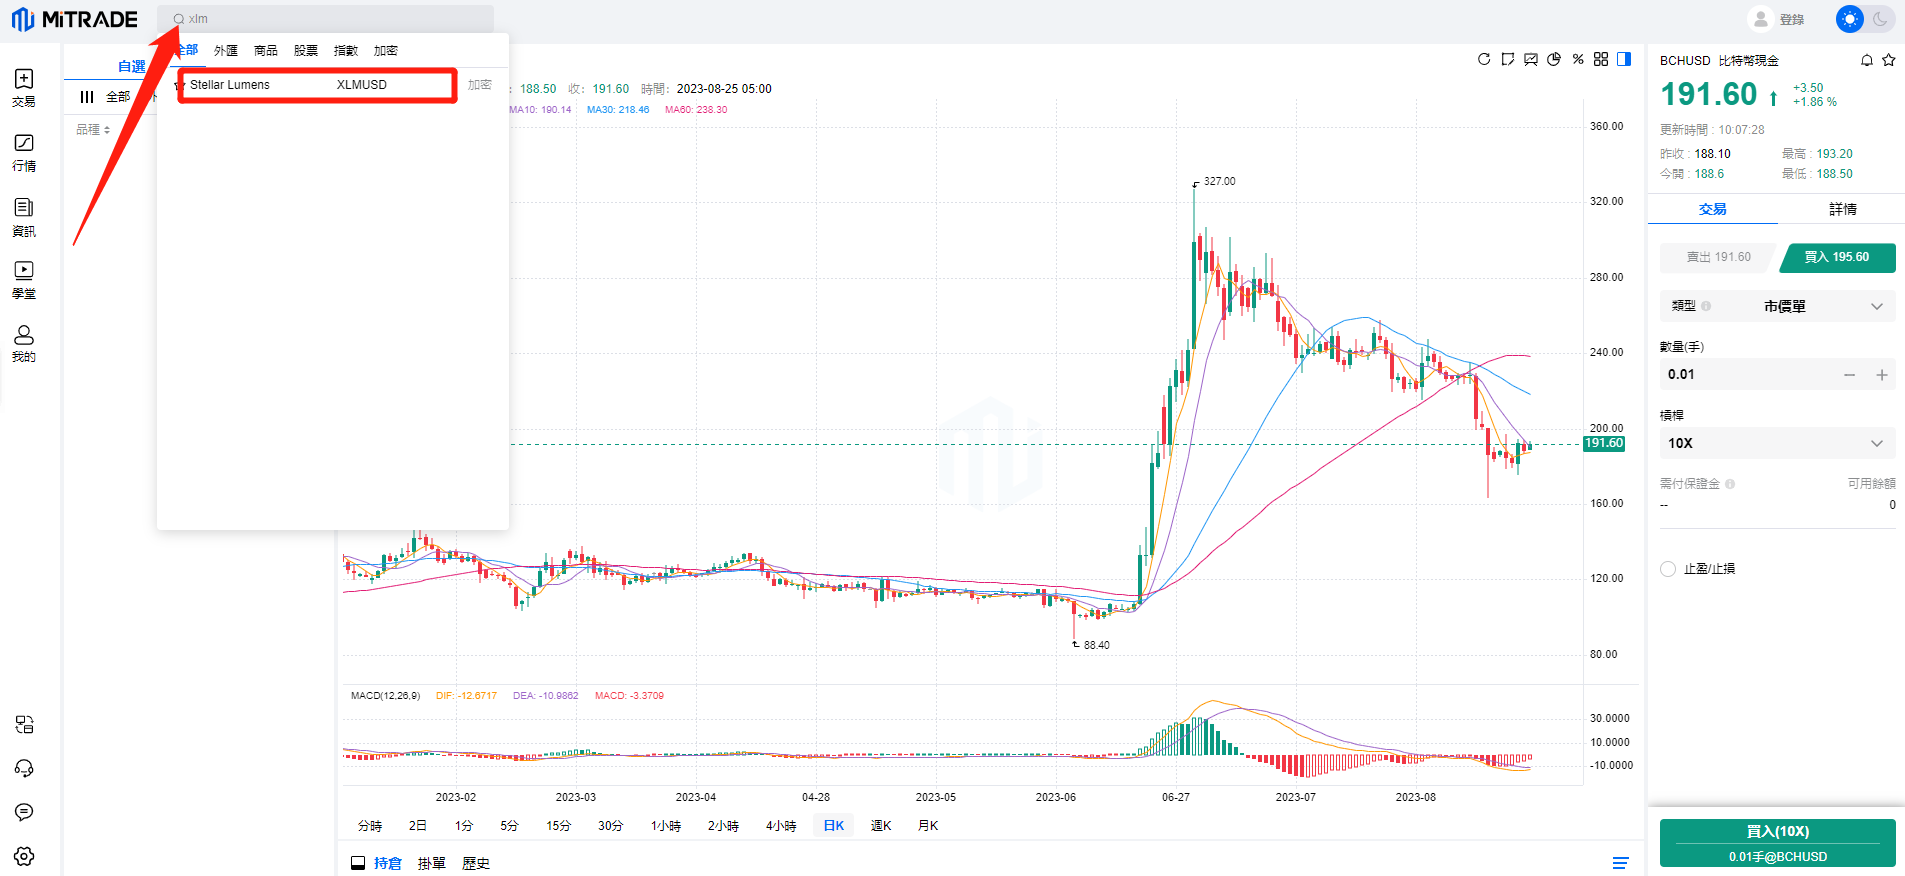The width and height of the screenshot is (1905, 876).
Task: Enable the 止盈/止損 radio option
Action: tap(1668, 569)
